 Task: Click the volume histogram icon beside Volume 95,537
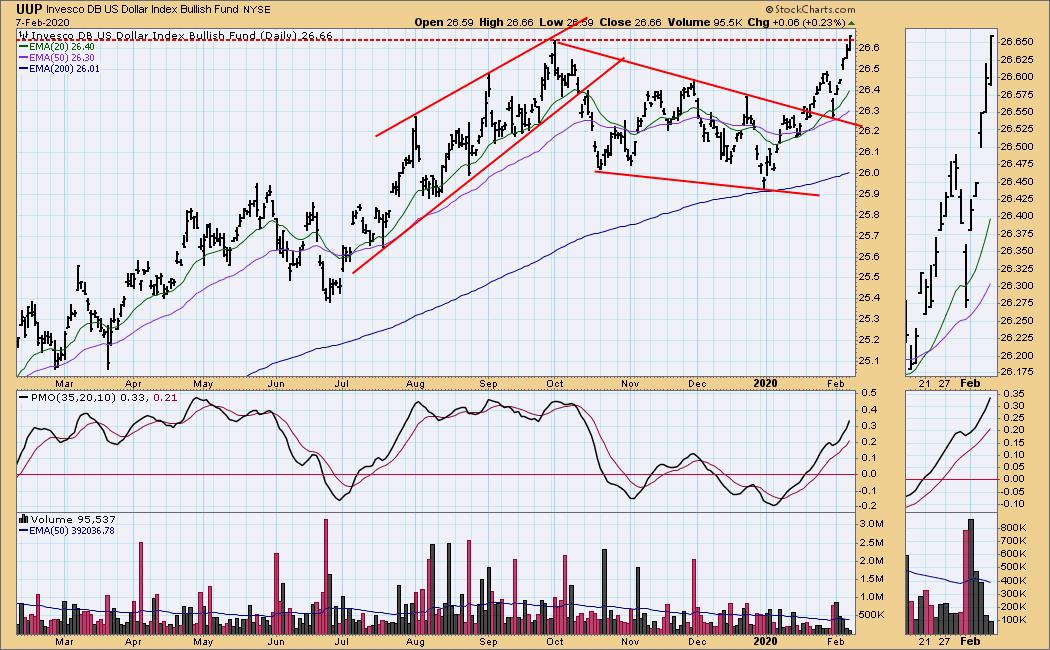tap(24, 519)
